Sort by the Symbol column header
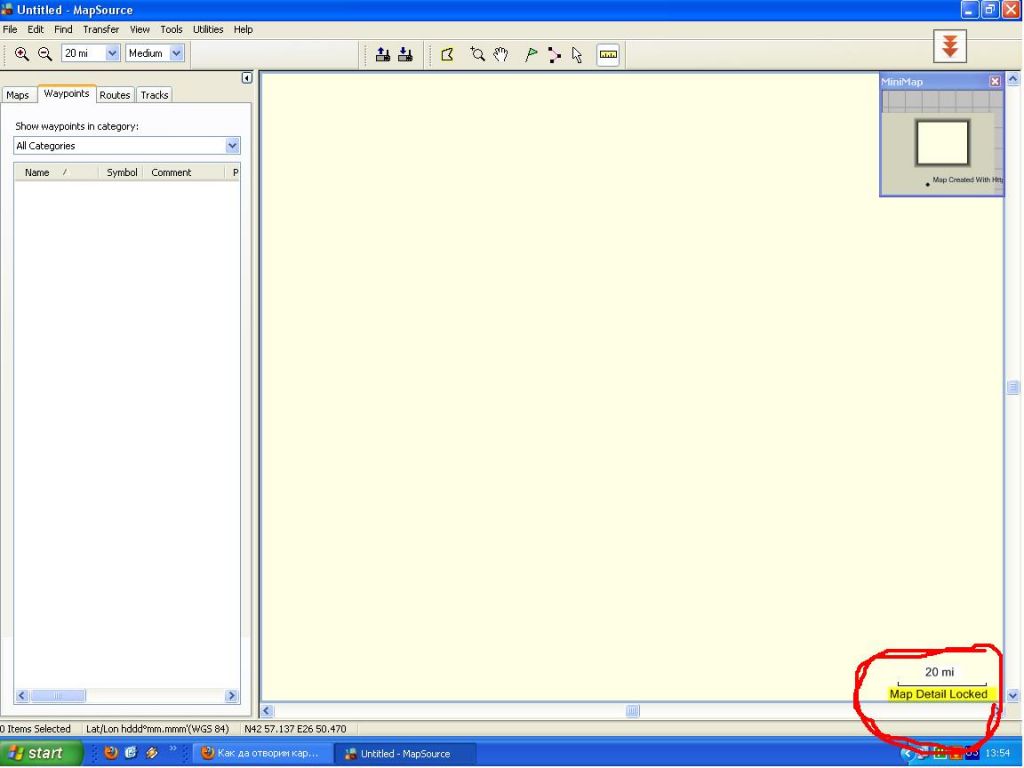 121,172
